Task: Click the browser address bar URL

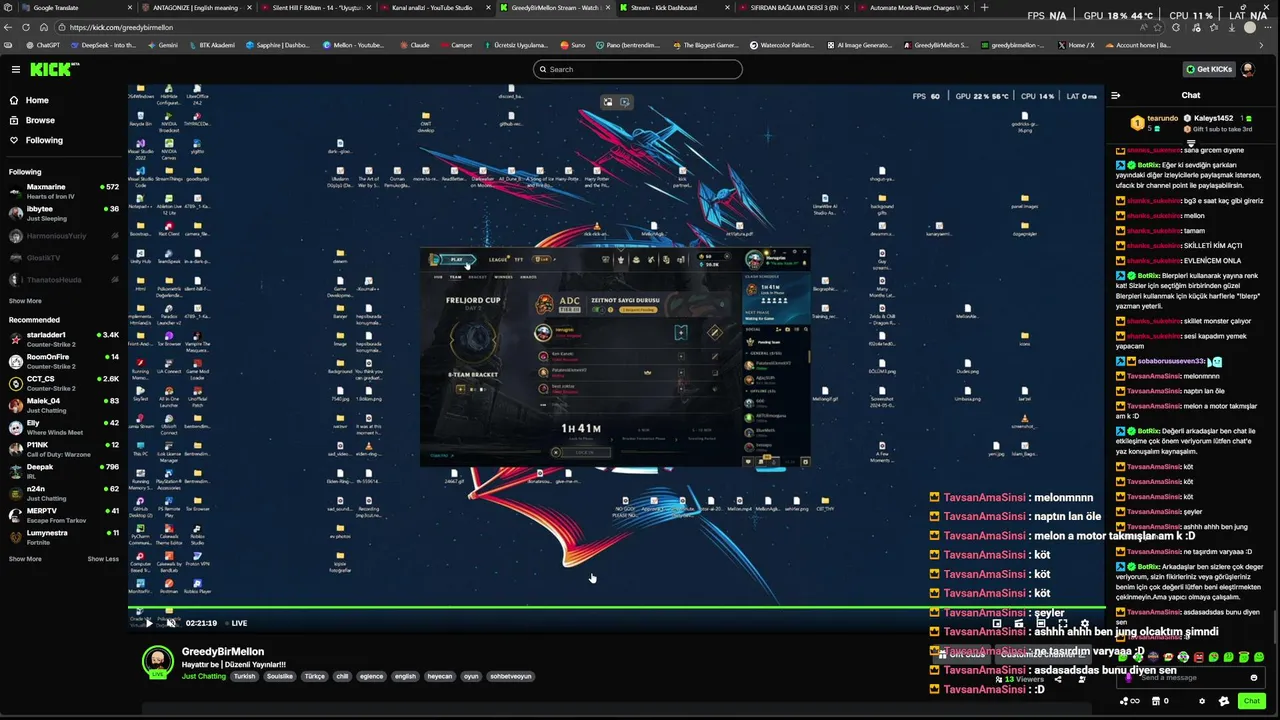Action: coord(122,27)
